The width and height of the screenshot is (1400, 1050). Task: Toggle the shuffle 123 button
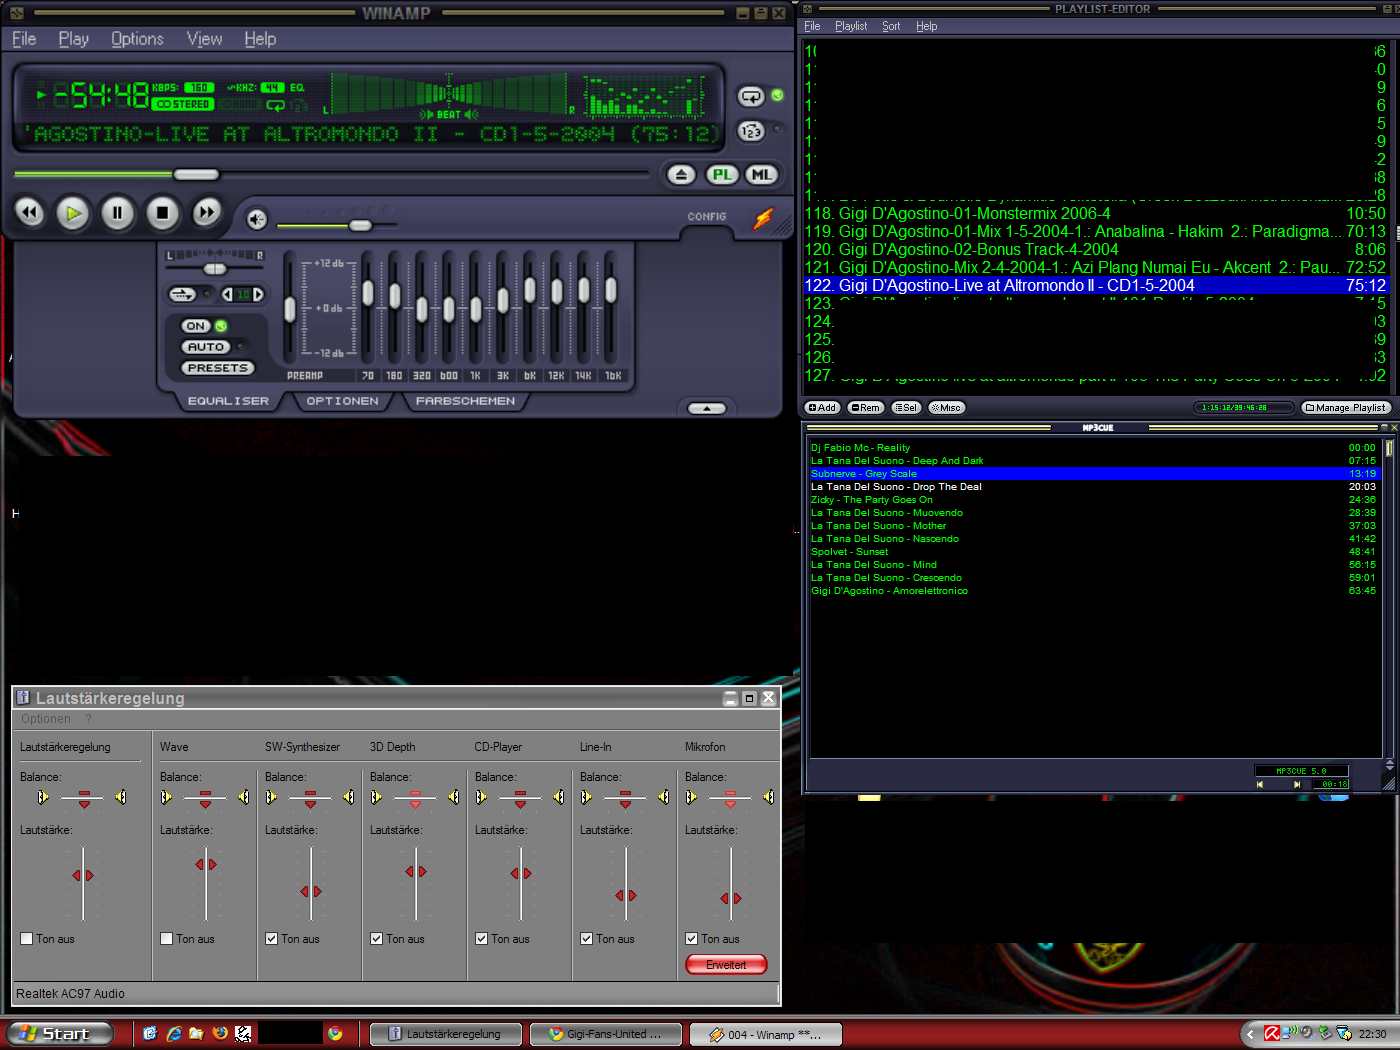pyautogui.click(x=751, y=131)
